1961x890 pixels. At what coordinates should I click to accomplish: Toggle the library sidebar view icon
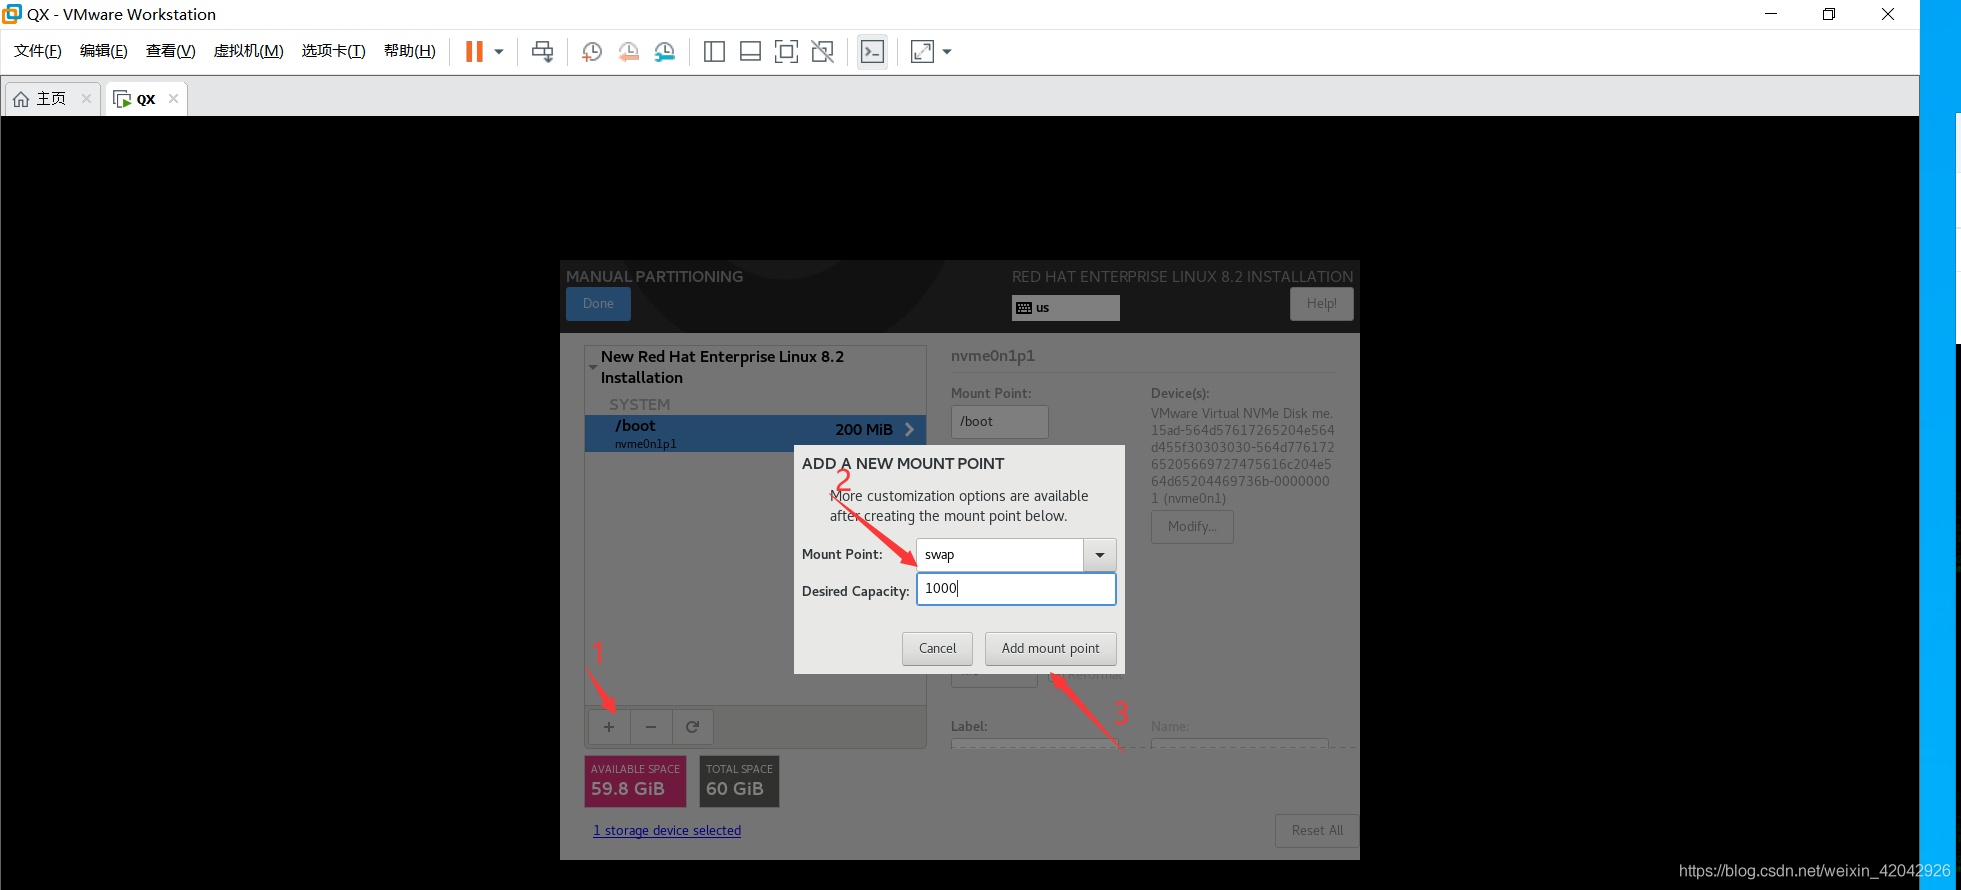(714, 51)
